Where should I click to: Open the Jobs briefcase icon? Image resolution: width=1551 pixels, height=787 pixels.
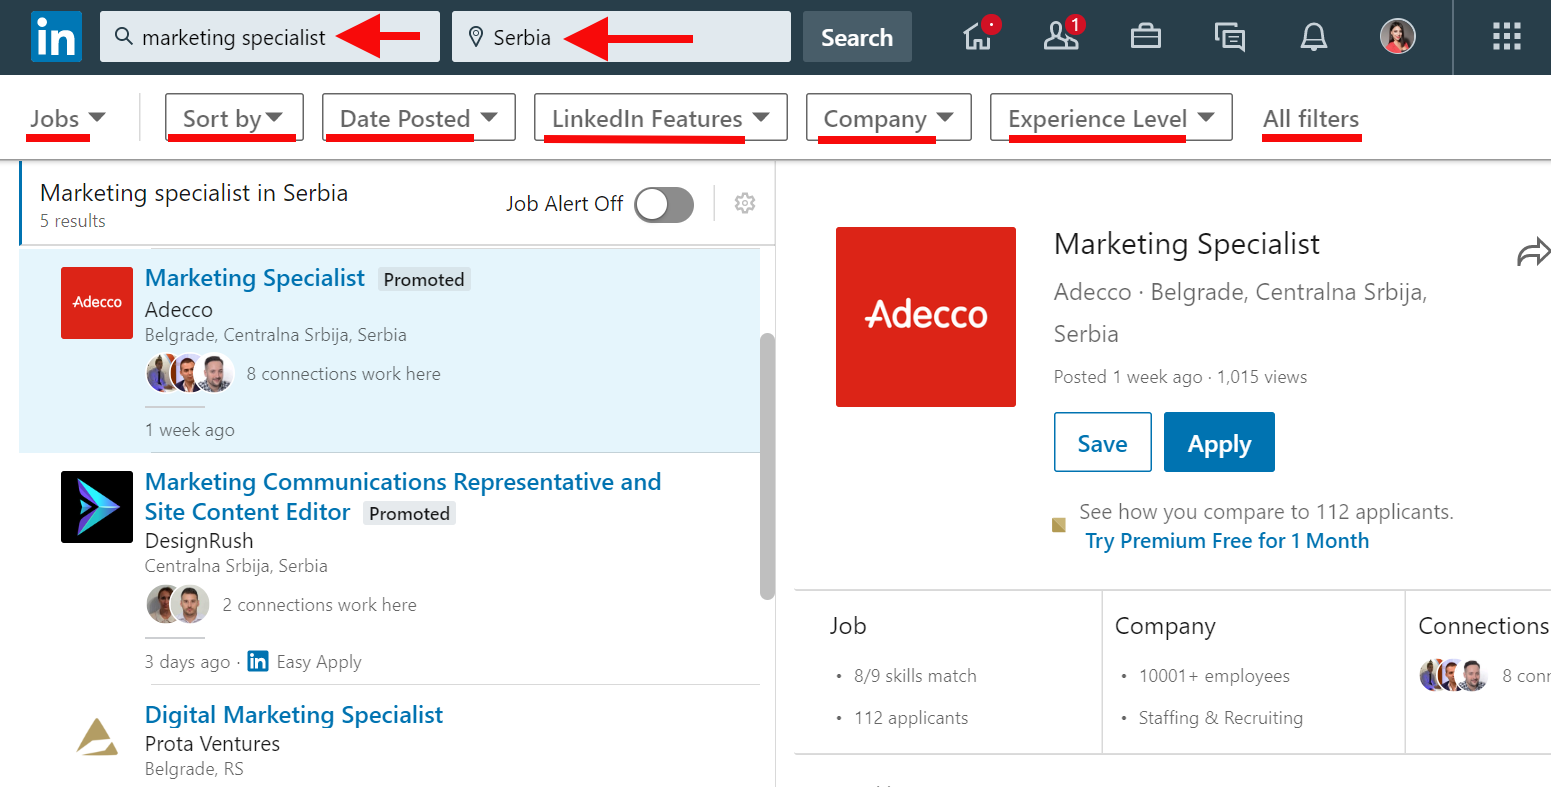coord(1146,37)
